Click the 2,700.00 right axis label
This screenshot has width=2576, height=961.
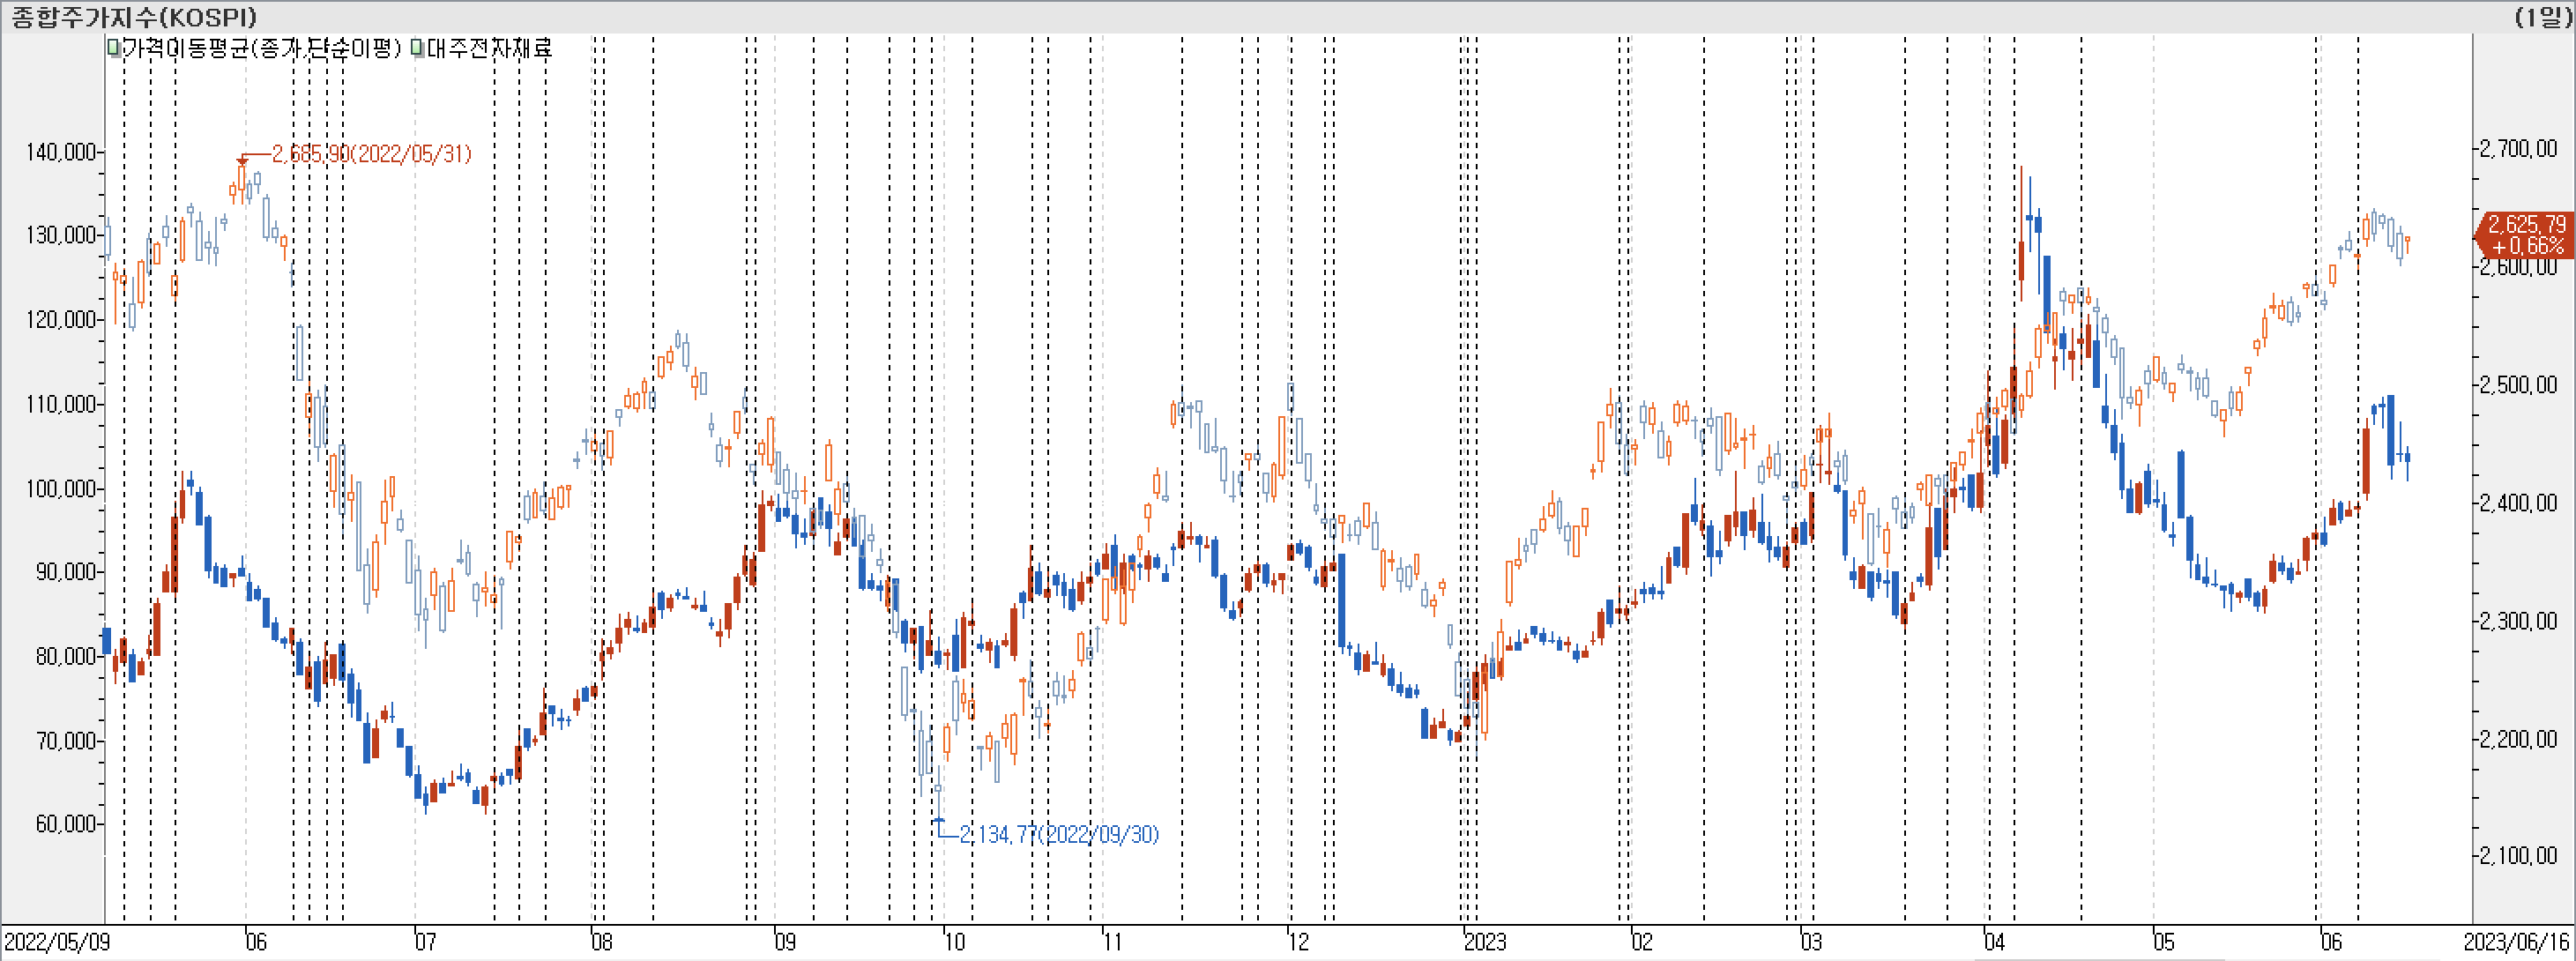[2518, 149]
